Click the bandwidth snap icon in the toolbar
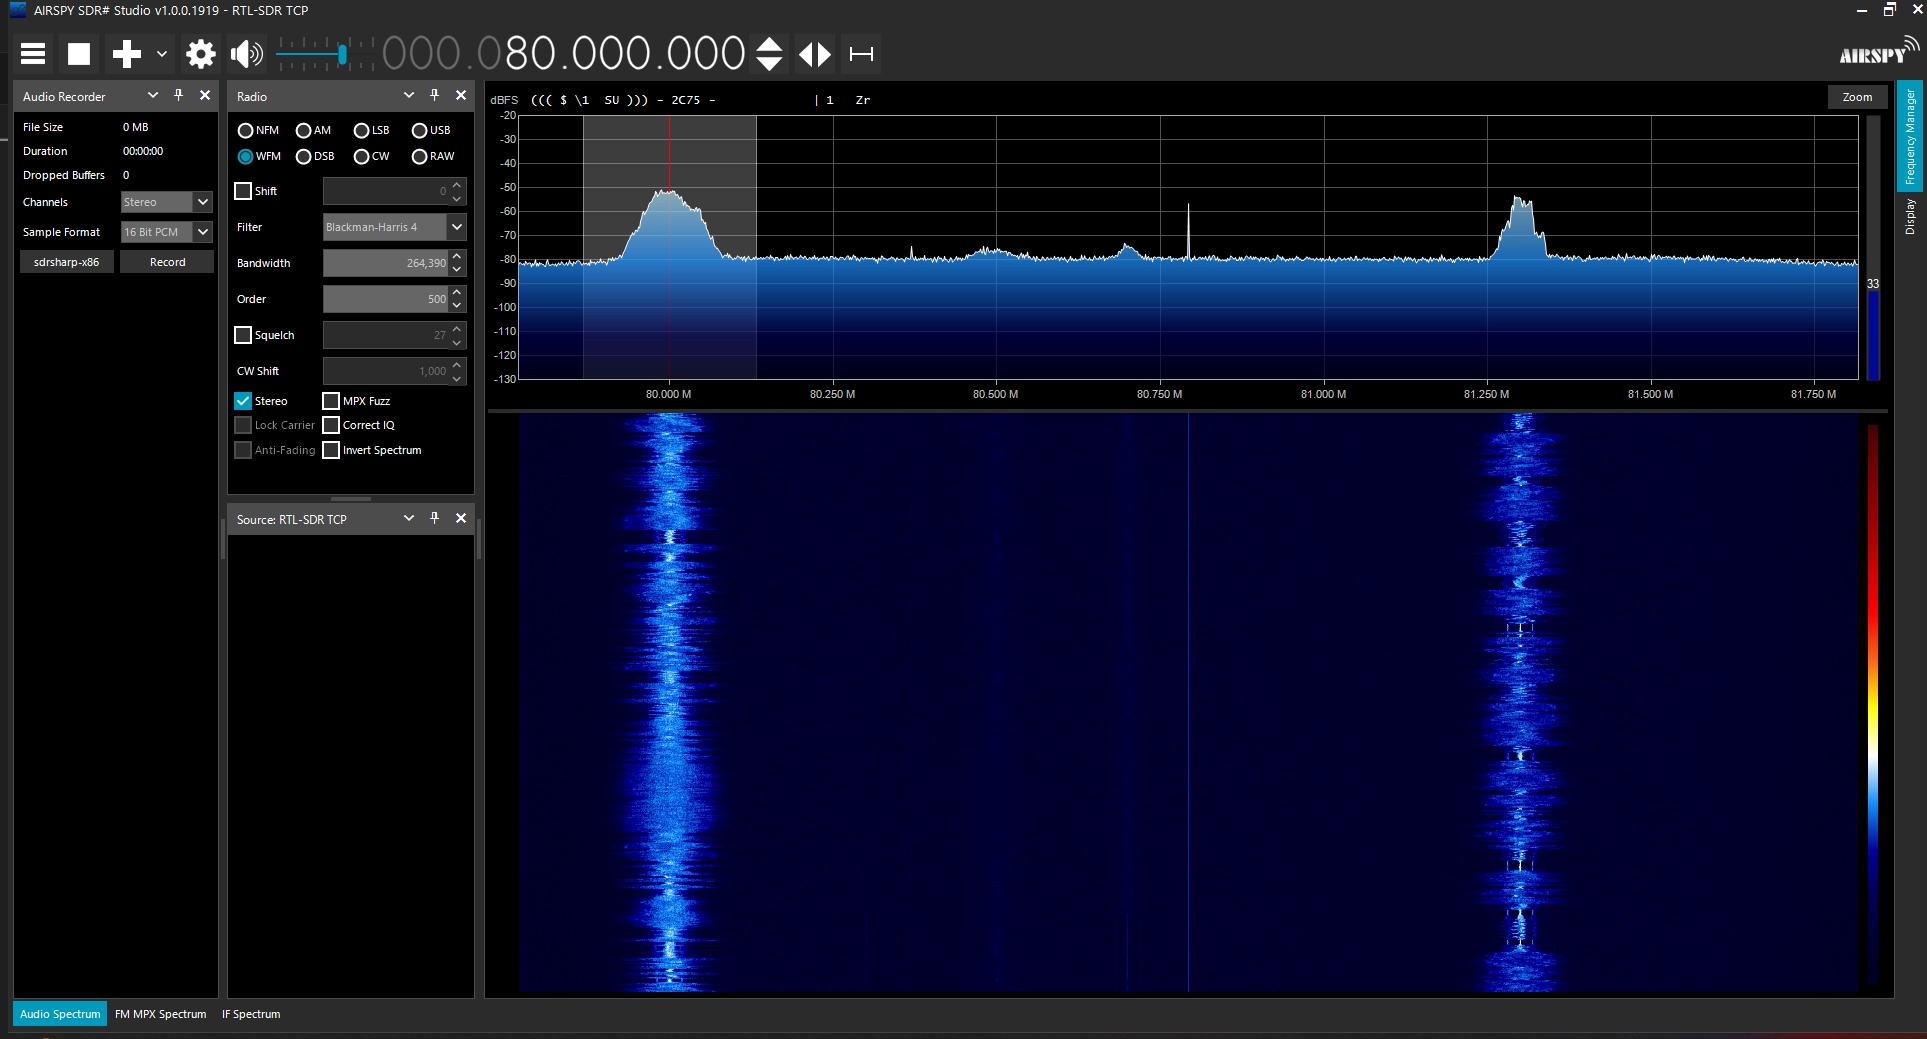The image size is (1927, 1039). pos(861,54)
